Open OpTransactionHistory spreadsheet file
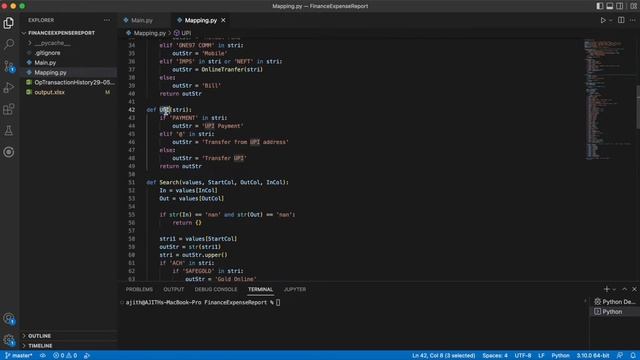This screenshot has height=360, width=640. click(74, 82)
